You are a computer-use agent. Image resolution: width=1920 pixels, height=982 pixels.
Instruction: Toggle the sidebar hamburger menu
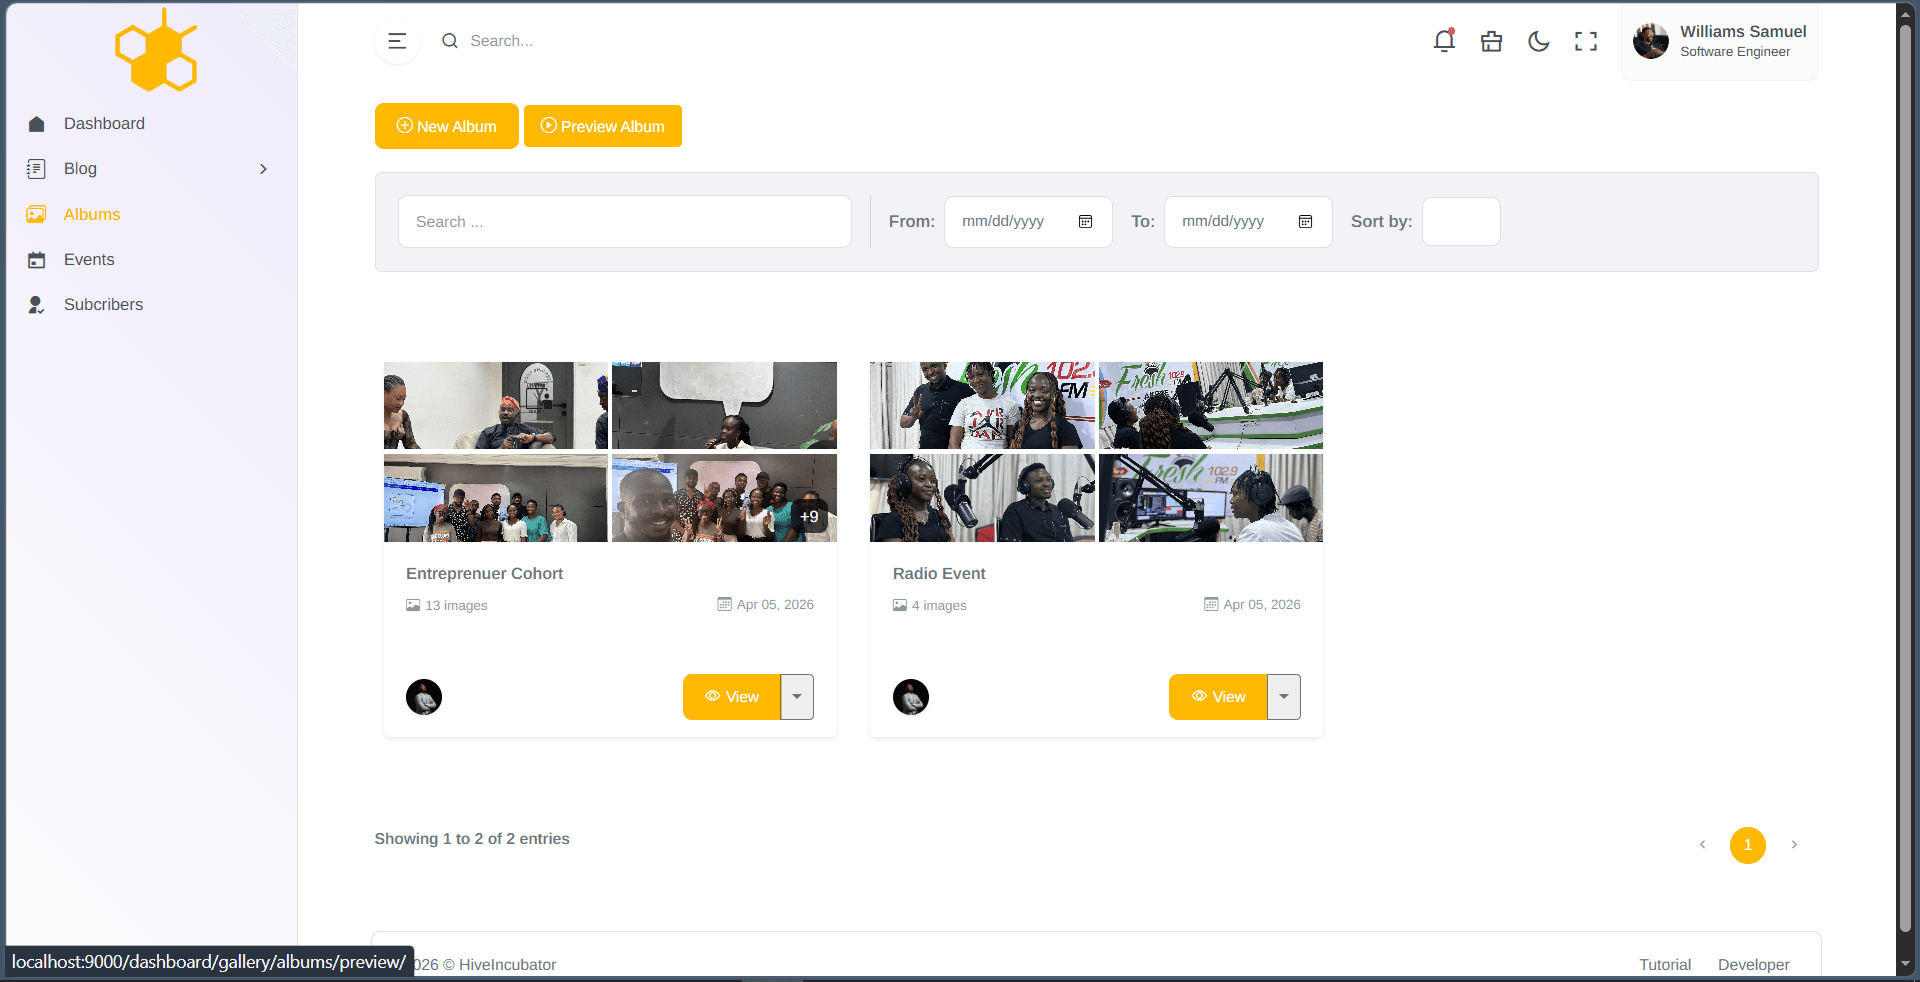click(397, 41)
